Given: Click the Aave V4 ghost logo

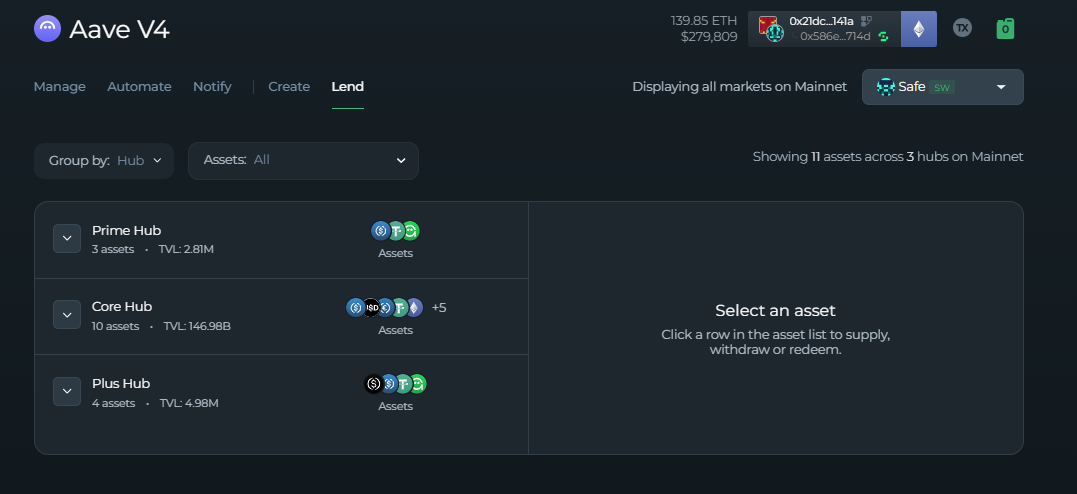Looking at the screenshot, I should point(47,29).
